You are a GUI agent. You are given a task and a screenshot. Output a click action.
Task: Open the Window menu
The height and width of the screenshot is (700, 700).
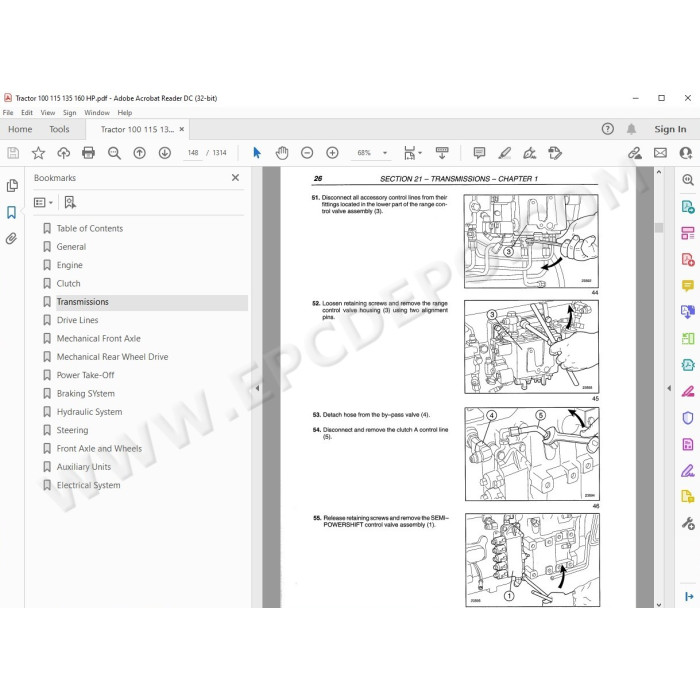[x=97, y=112]
